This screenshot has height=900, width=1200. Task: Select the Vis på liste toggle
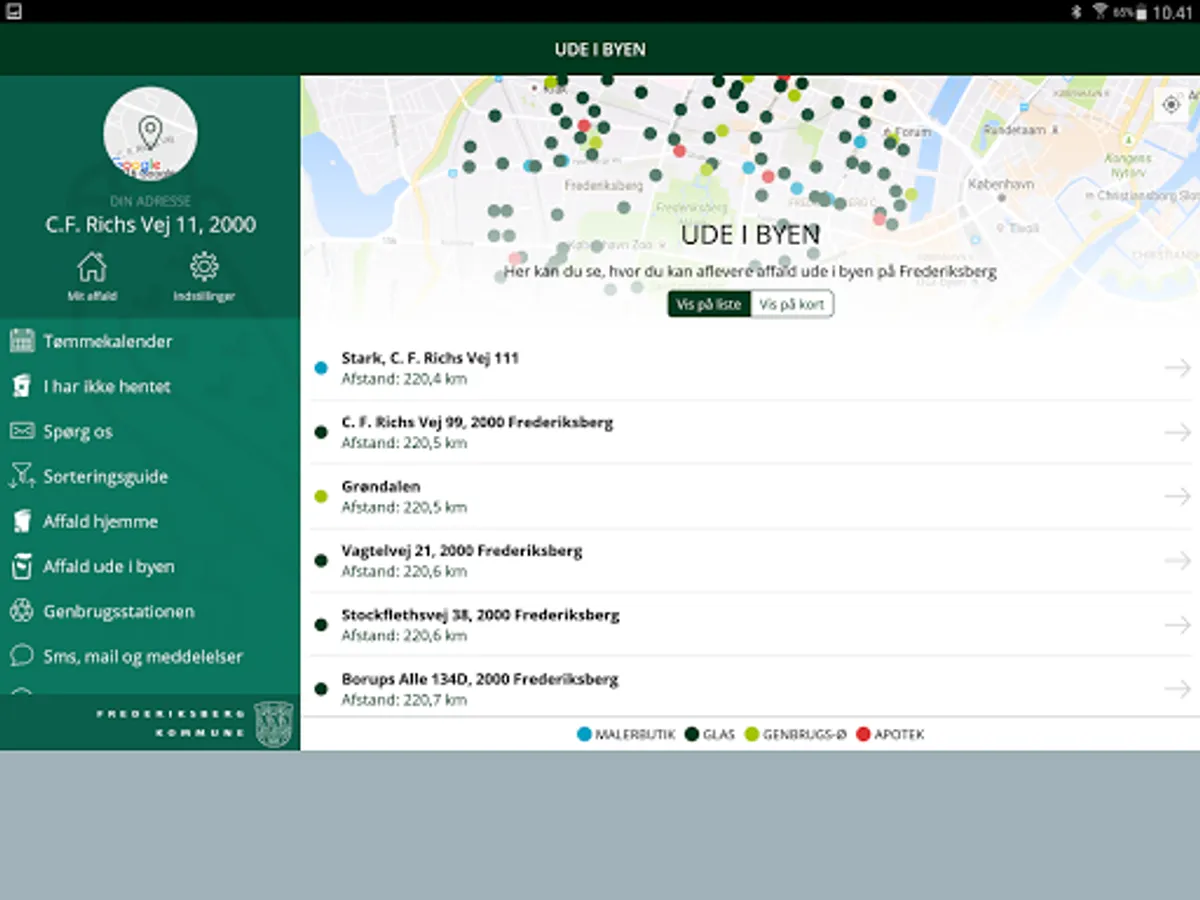(709, 304)
